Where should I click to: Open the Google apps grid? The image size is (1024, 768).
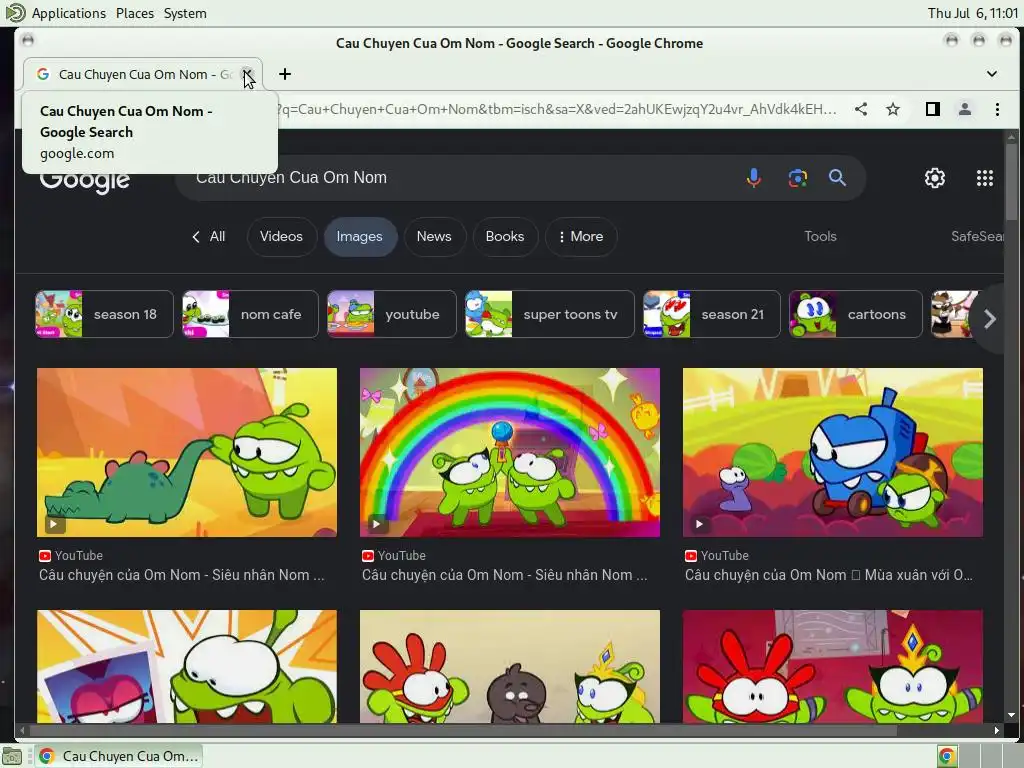click(x=985, y=178)
